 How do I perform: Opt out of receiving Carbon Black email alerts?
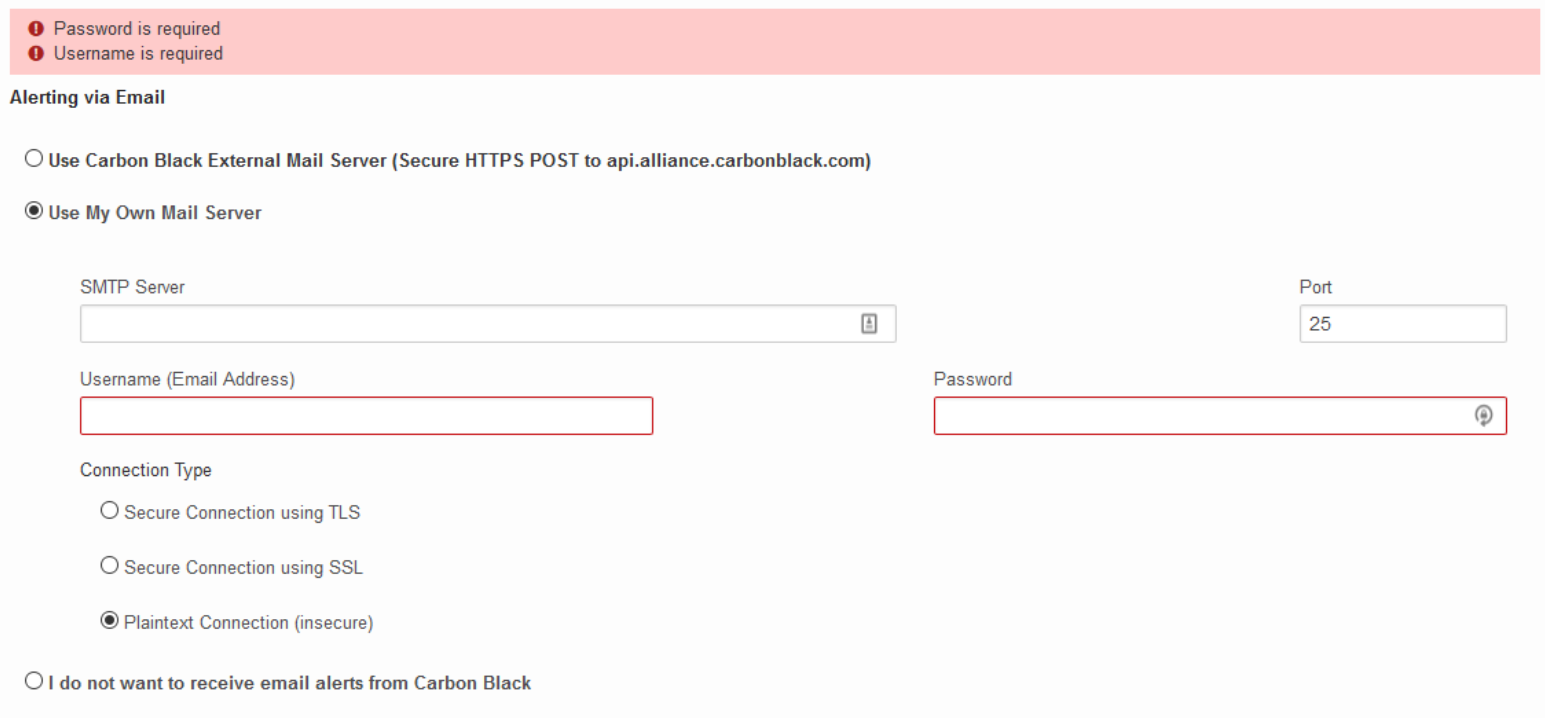point(34,683)
